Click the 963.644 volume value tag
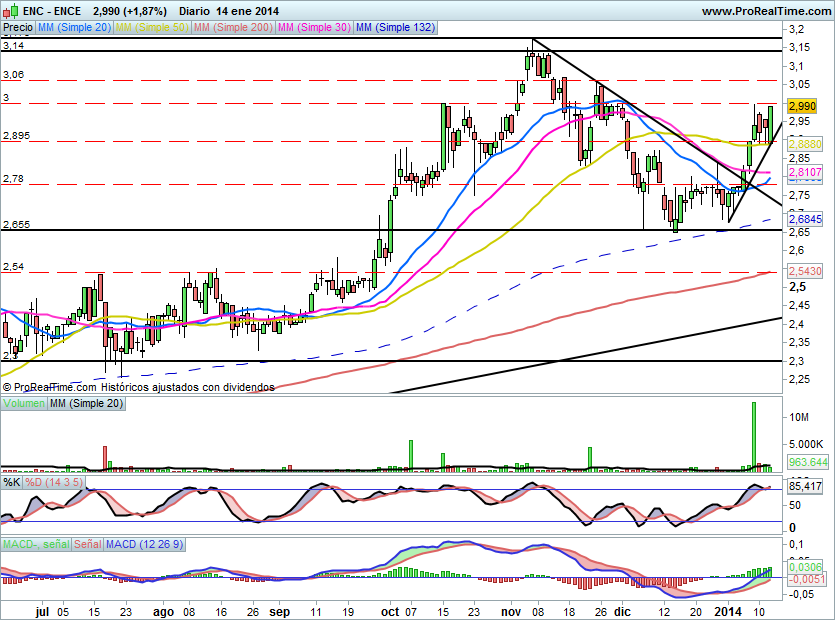This screenshot has height=620, width=835. tap(806, 462)
